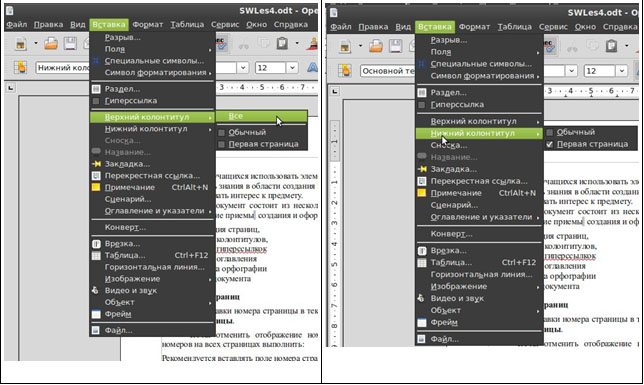Click New document icon in right window toolbar

pyautogui.click(x=345, y=46)
